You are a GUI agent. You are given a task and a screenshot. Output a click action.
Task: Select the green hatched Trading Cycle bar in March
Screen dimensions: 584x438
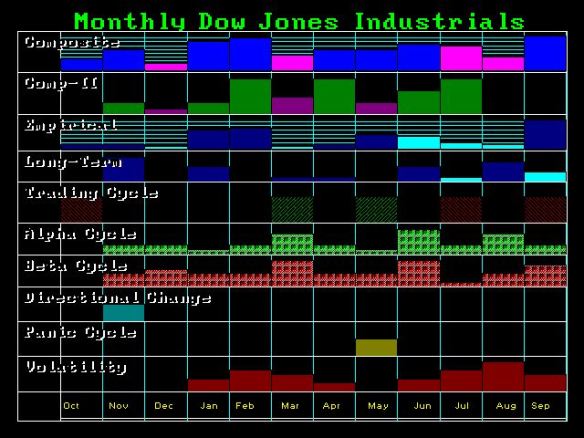click(x=292, y=210)
